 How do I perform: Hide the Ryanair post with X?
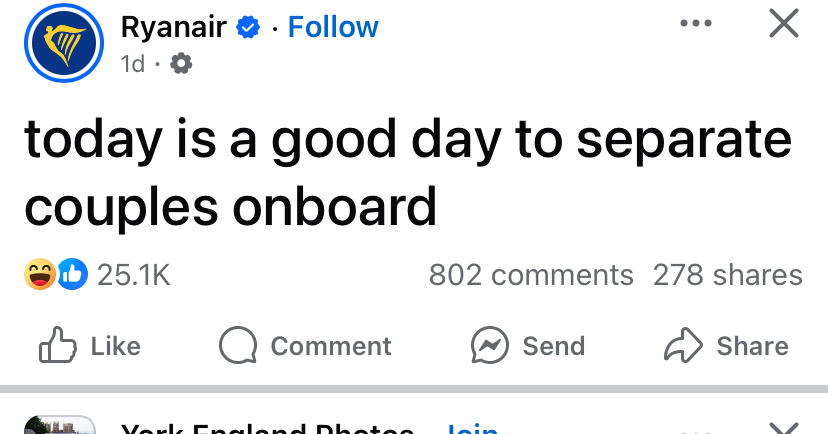coord(783,24)
